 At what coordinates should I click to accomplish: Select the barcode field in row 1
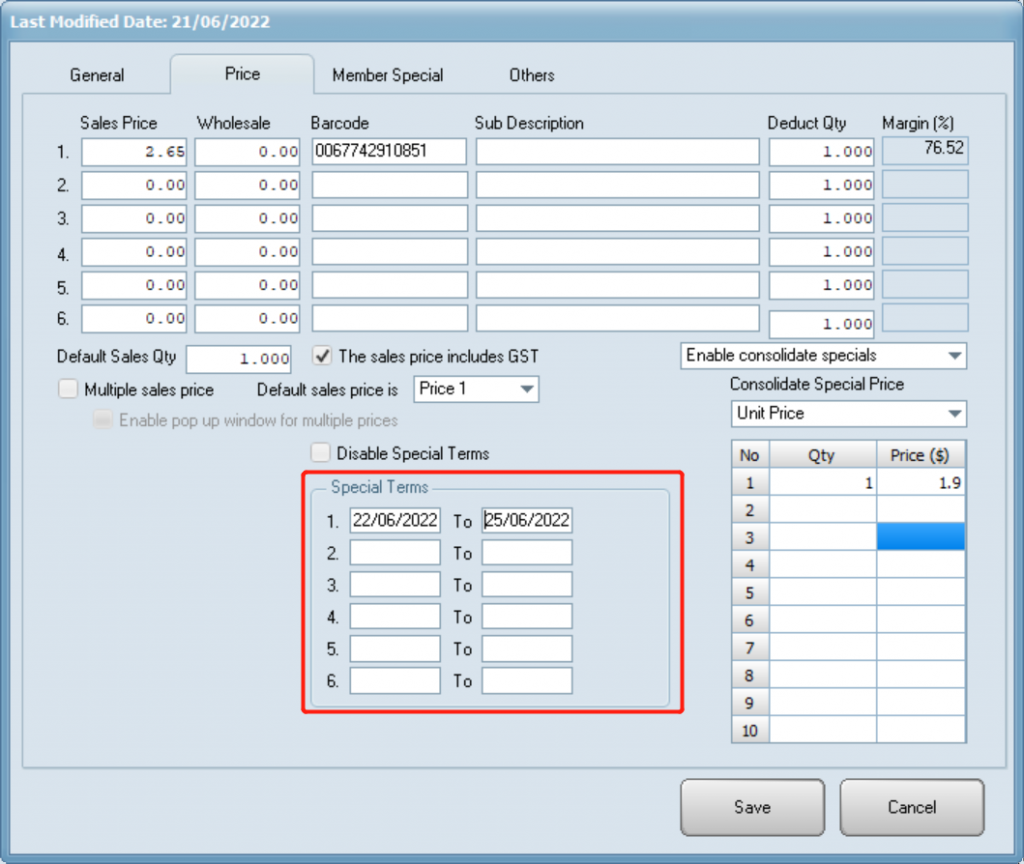coord(389,152)
